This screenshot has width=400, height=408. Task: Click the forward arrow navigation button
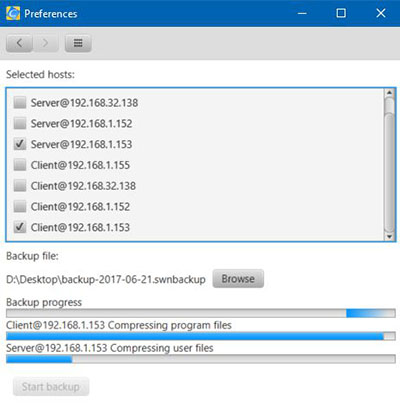click(45, 43)
